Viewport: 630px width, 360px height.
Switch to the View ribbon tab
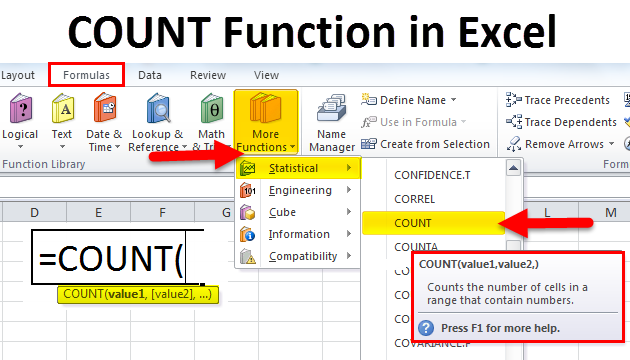[x=266, y=75]
